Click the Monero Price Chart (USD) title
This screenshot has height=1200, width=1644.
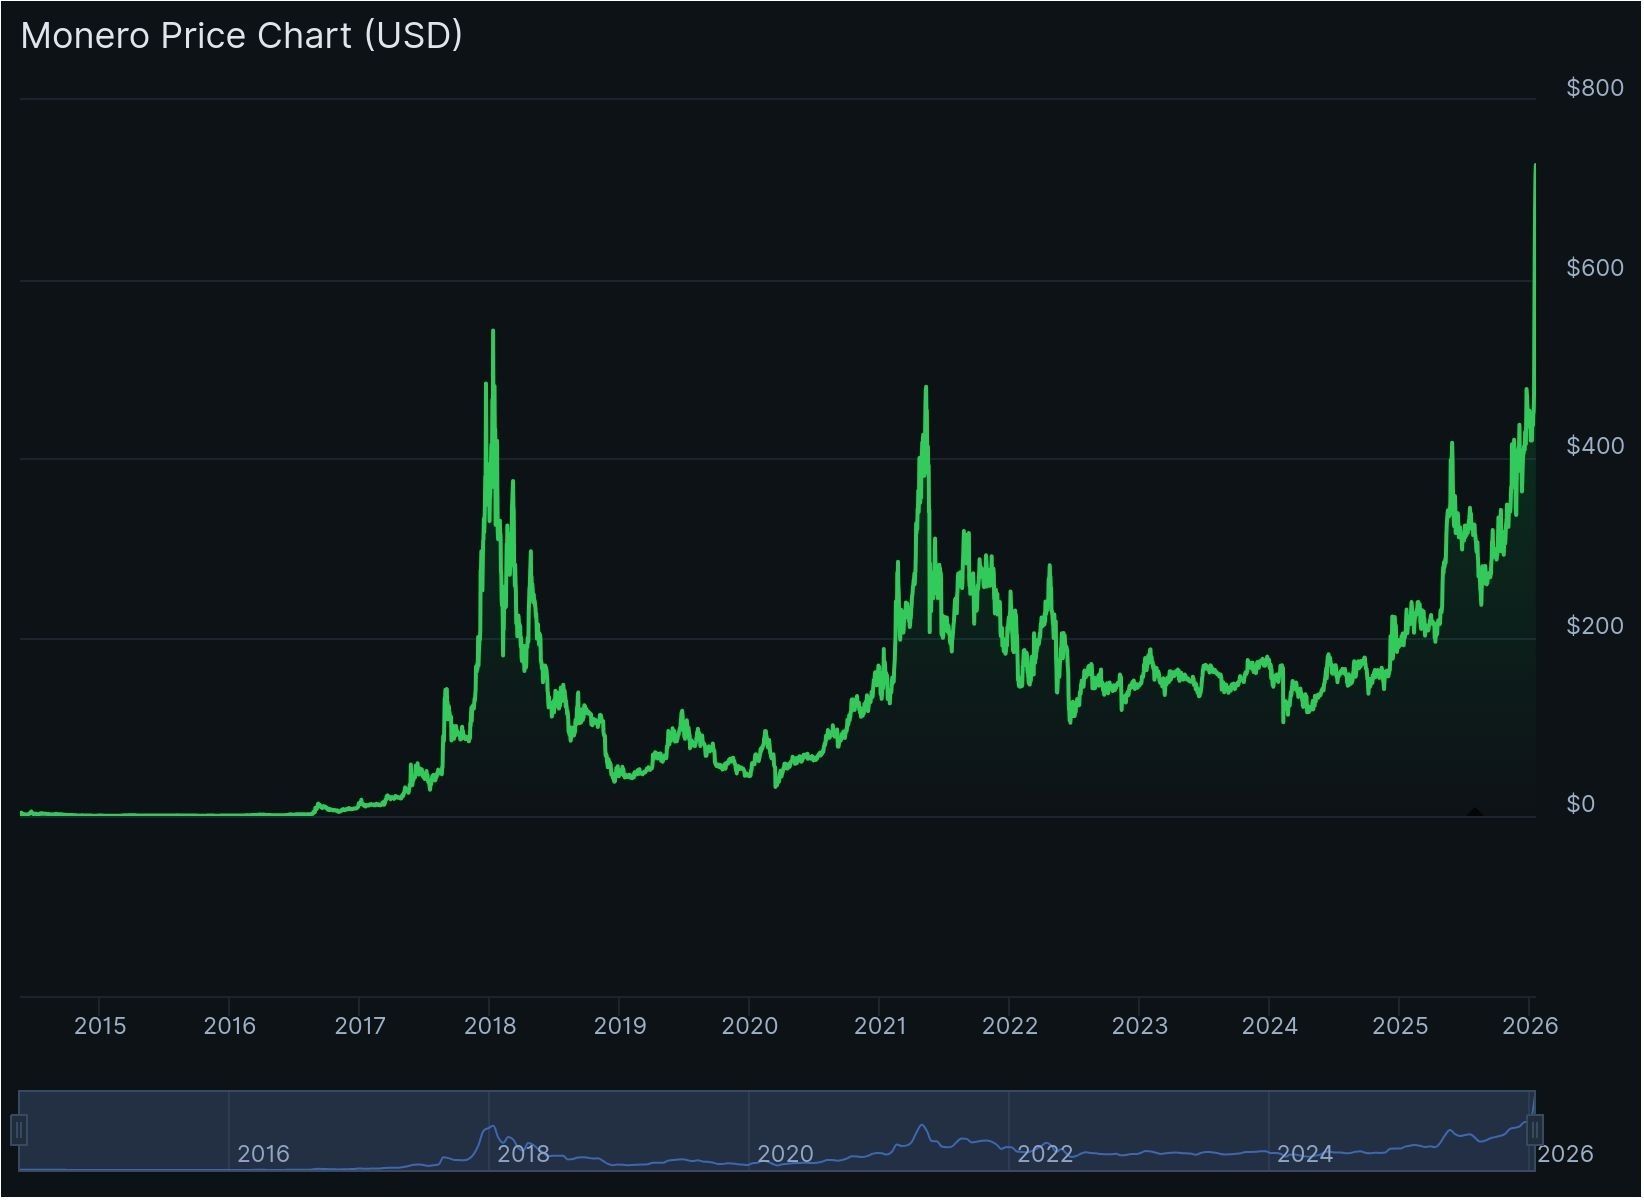pos(242,36)
